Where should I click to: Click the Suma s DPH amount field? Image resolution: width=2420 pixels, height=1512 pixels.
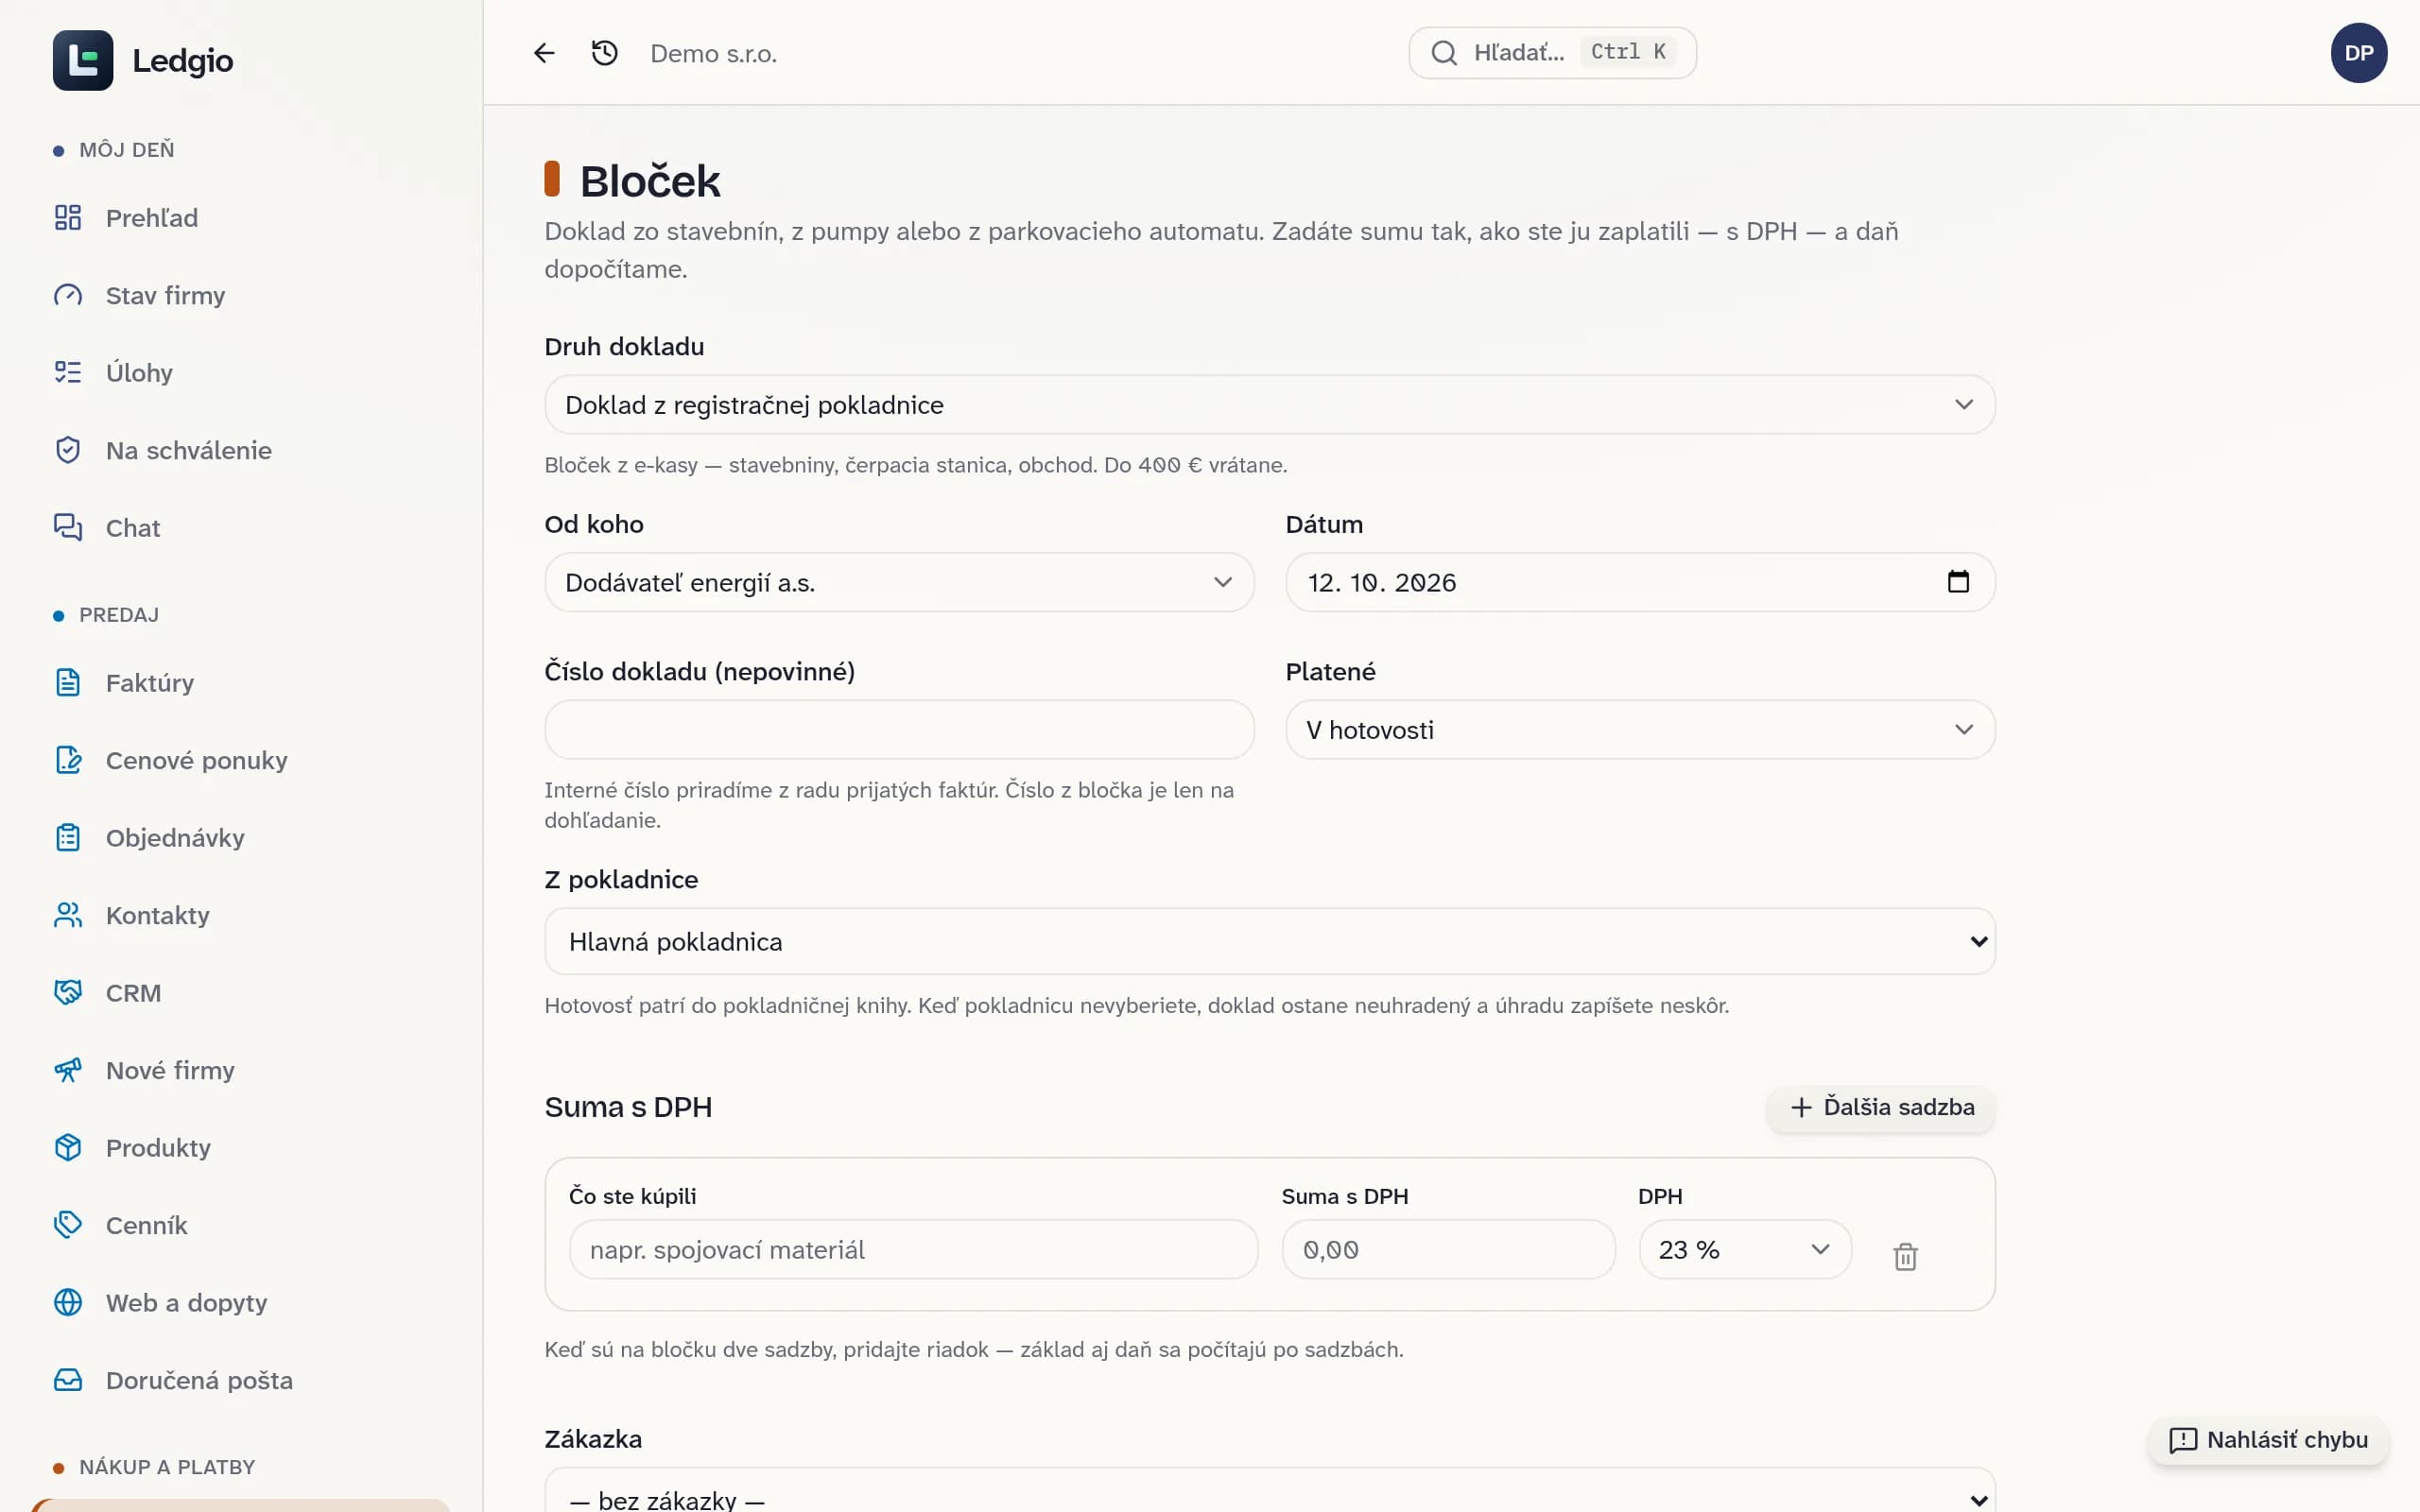(x=1448, y=1250)
